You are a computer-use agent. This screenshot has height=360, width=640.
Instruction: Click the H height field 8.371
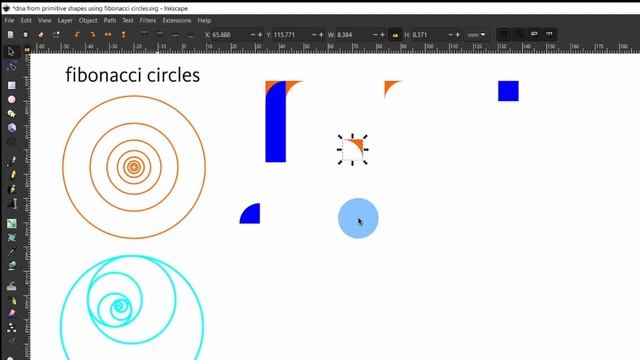pos(429,35)
